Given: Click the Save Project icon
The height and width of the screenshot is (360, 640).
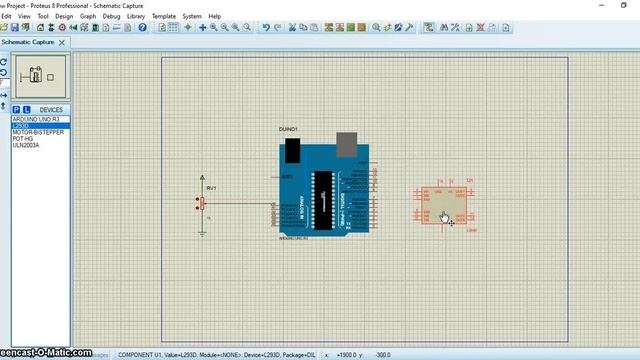Looking at the screenshot, I should 15,27.
